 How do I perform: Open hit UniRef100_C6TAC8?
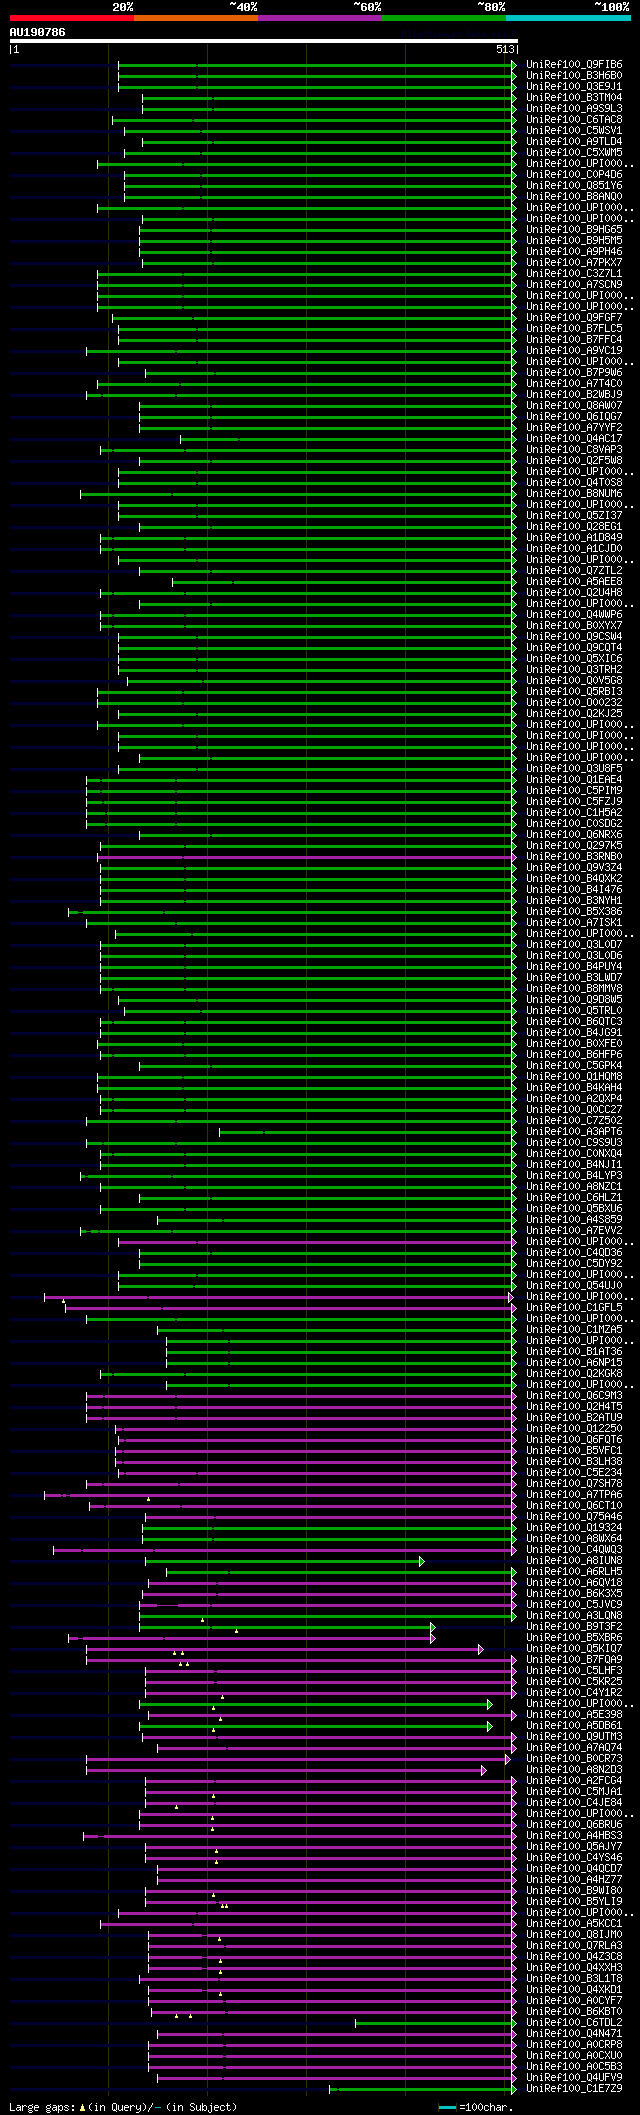(x=574, y=119)
